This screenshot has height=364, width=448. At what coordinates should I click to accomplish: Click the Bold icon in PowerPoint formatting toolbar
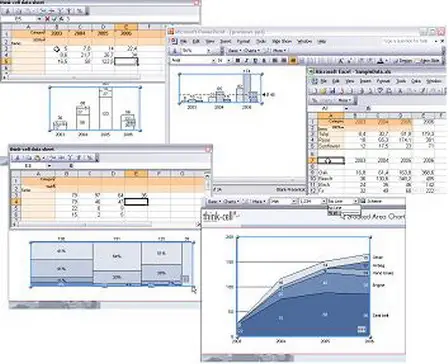(237, 61)
